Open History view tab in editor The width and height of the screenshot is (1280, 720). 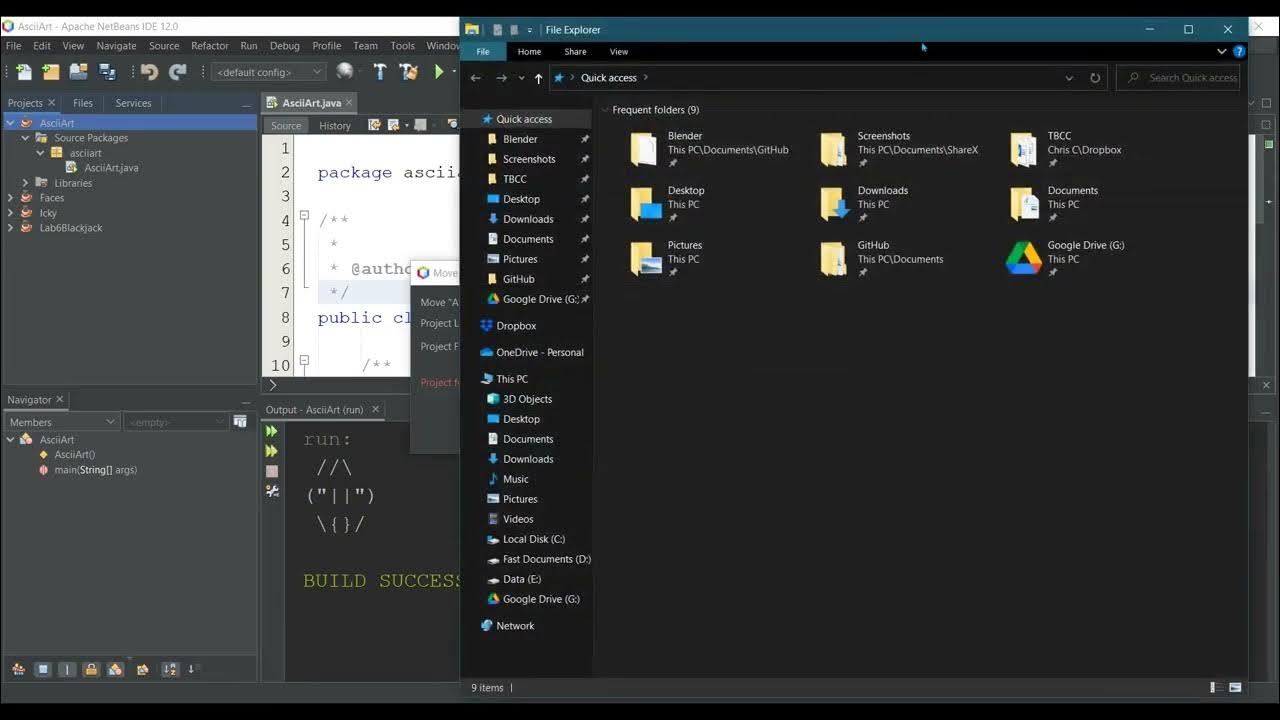(335, 125)
